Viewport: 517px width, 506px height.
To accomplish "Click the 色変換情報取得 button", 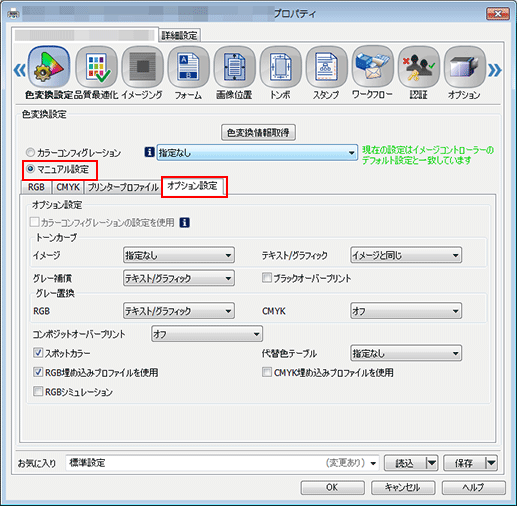I will tap(258, 133).
